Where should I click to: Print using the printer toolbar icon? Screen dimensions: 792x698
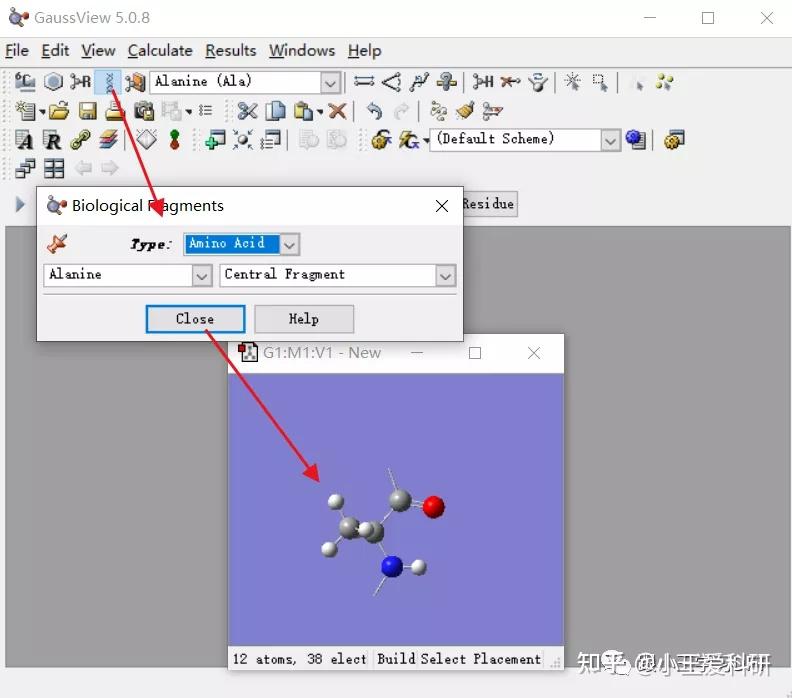114,110
